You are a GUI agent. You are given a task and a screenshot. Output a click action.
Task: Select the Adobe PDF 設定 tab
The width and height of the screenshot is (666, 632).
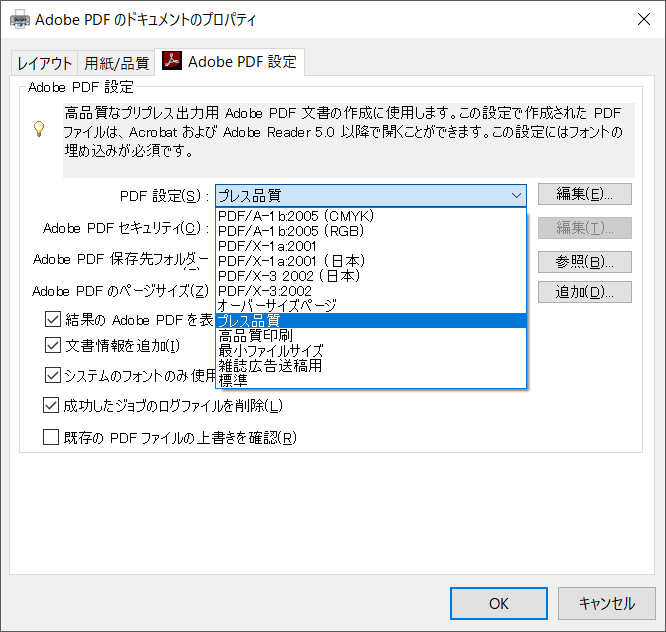point(230,62)
